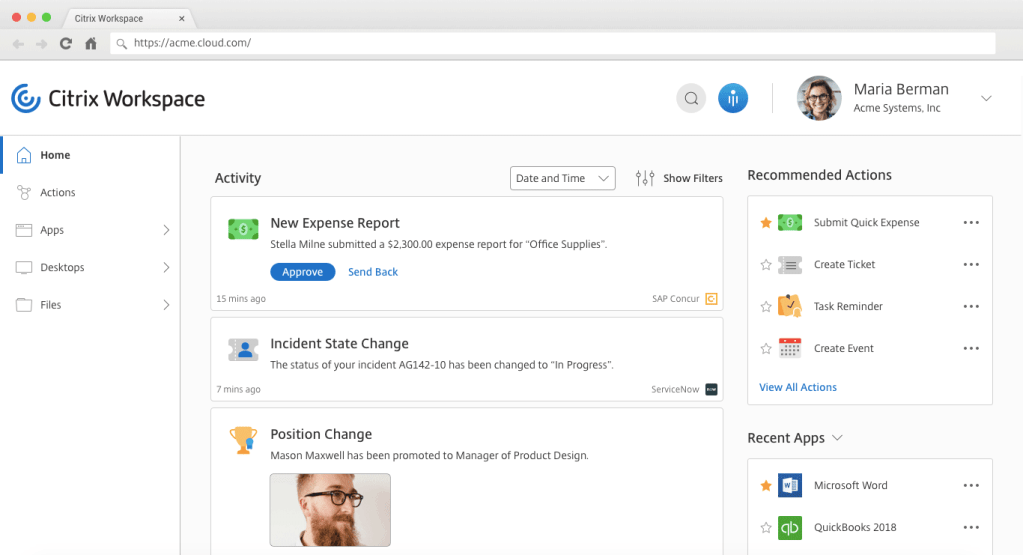Click the browser address bar
The image size is (1023, 555).
click(x=550, y=43)
